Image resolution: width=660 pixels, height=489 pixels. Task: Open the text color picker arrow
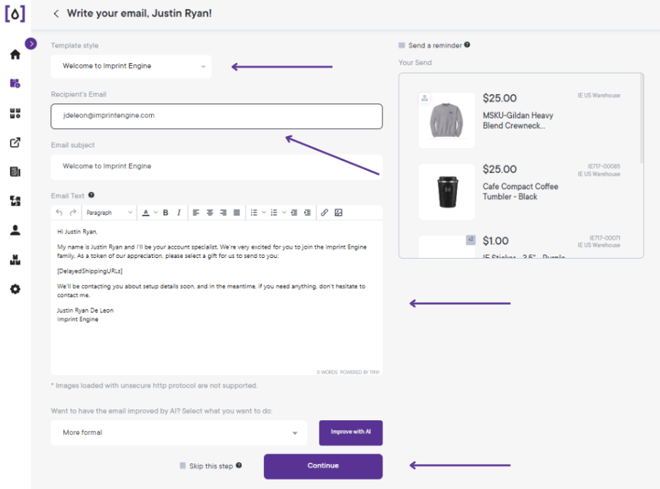pos(156,213)
